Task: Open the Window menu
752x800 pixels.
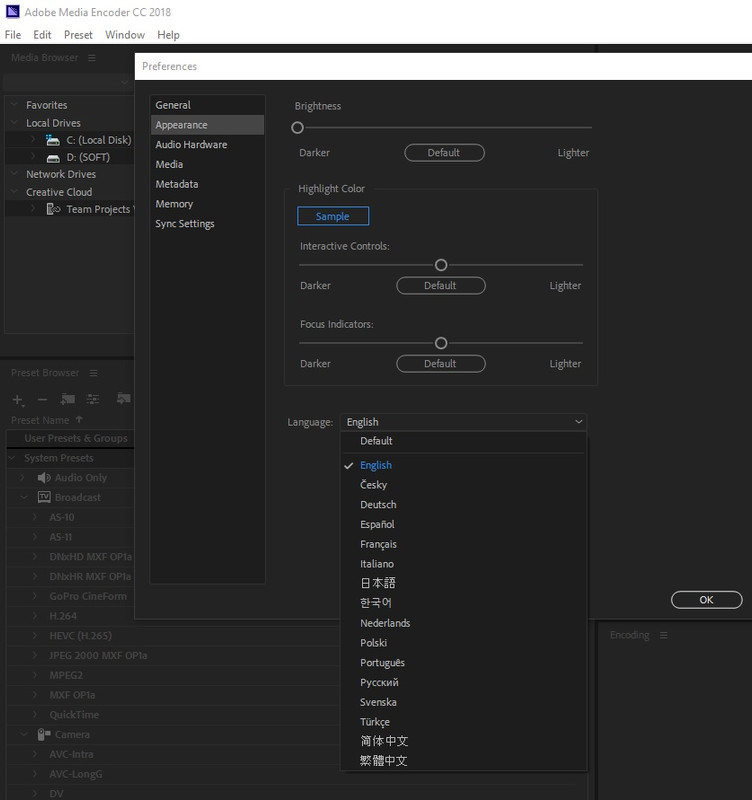Action: click(x=125, y=35)
